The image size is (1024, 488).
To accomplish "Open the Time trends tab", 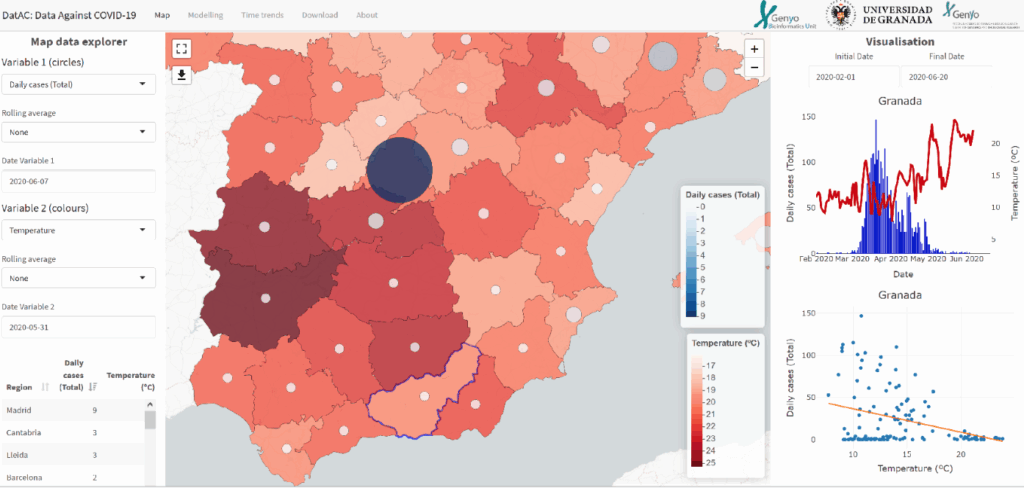I will pos(262,15).
